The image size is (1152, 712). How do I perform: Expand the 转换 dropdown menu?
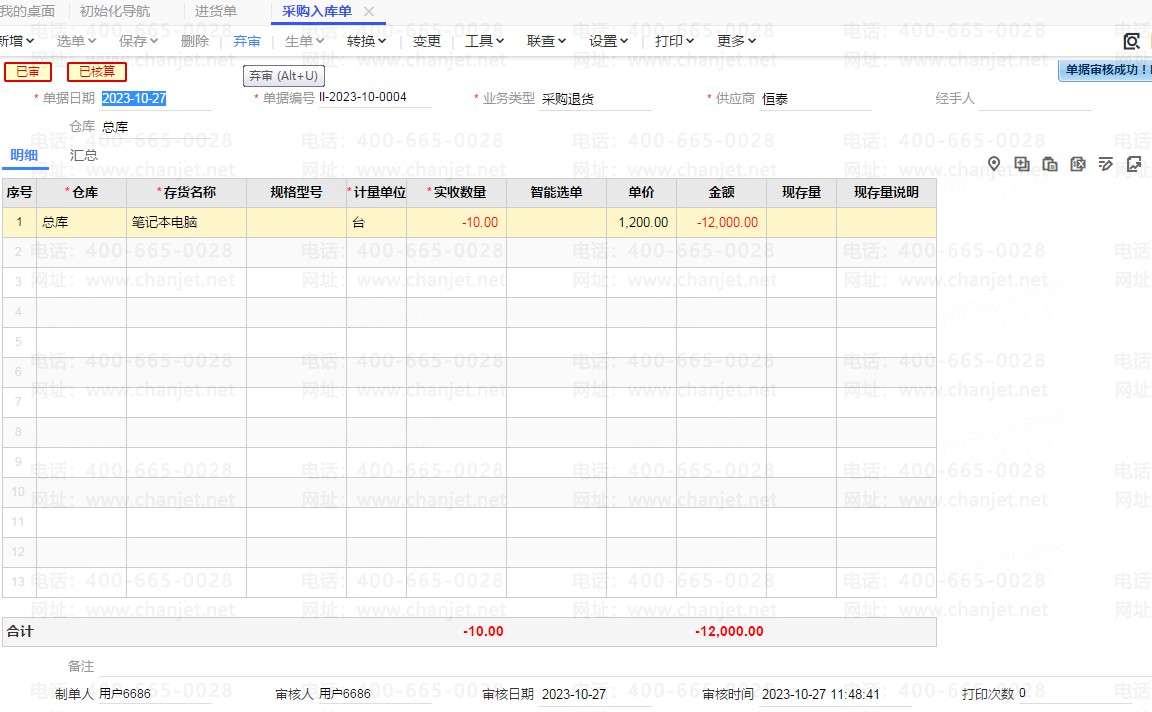point(366,41)
